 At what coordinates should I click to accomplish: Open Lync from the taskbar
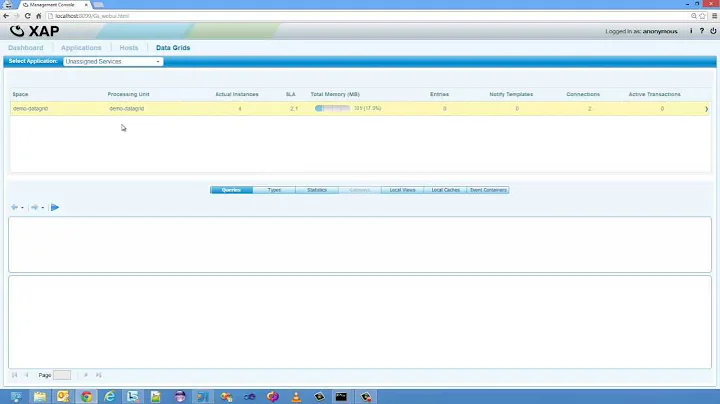133,397
